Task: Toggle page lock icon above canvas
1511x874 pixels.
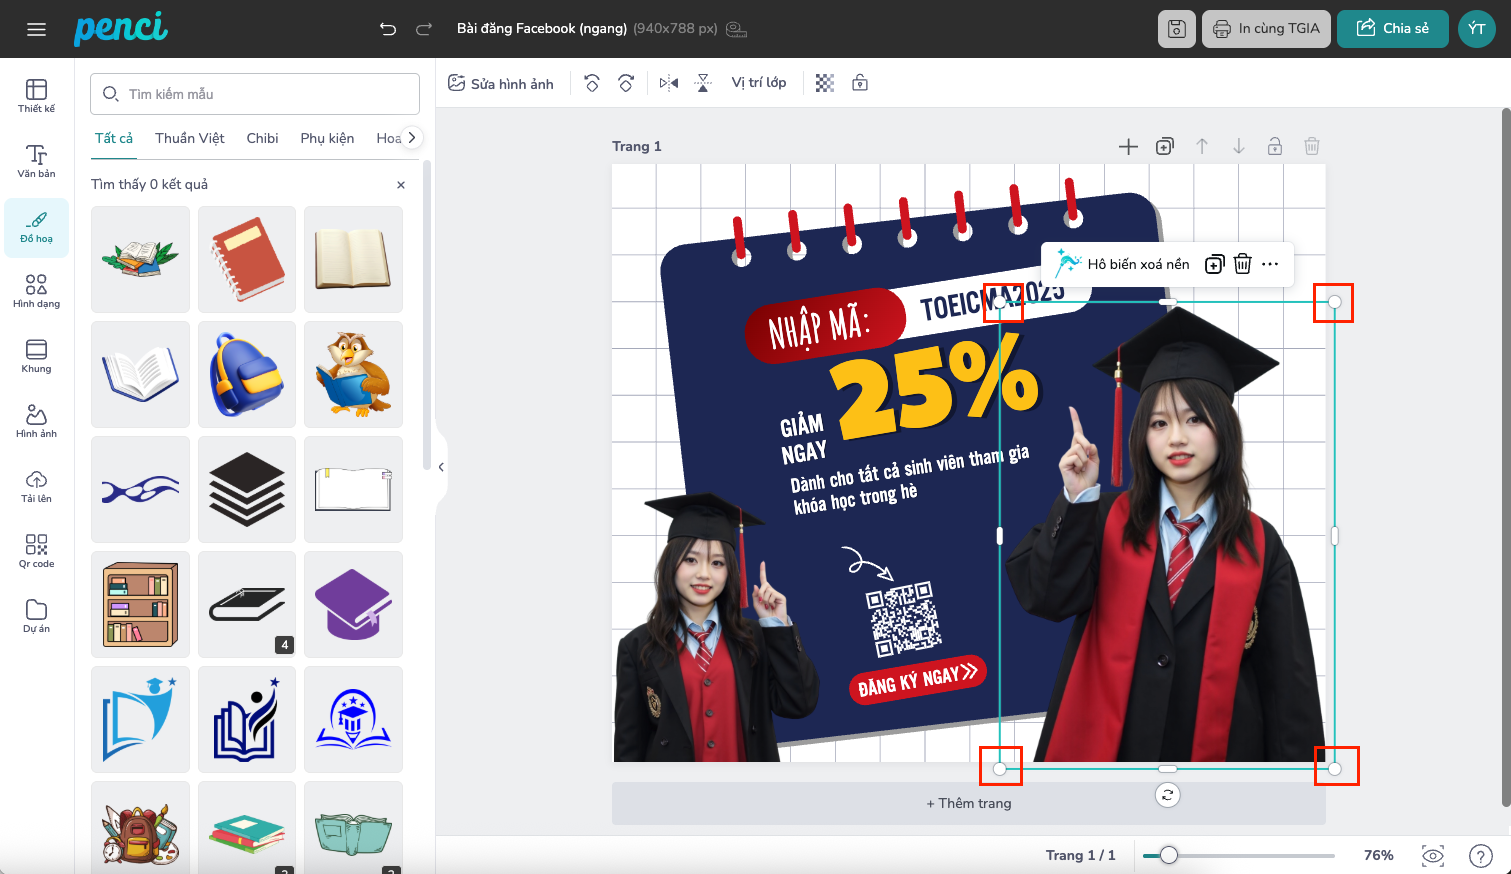Action: 1274,147
